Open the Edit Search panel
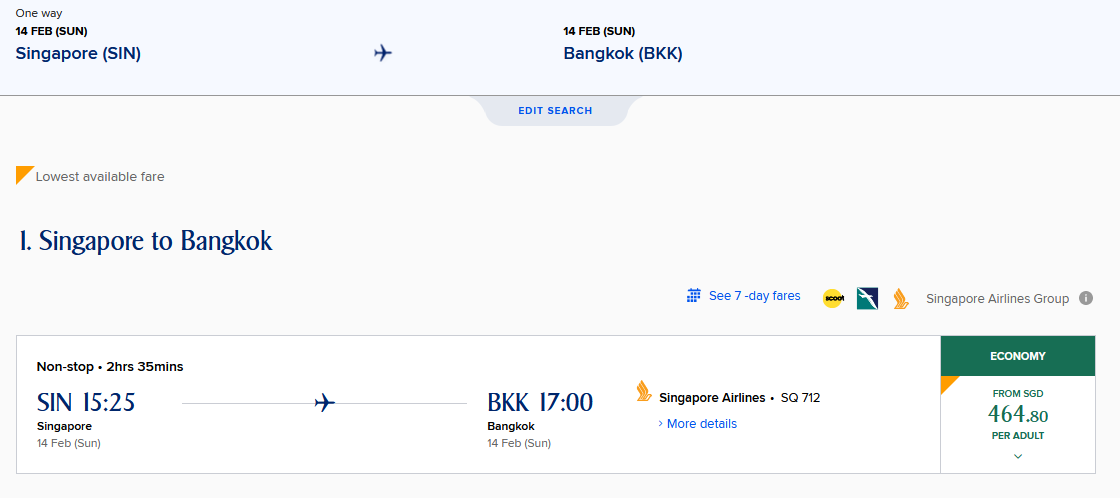 (x=555, y=111)
